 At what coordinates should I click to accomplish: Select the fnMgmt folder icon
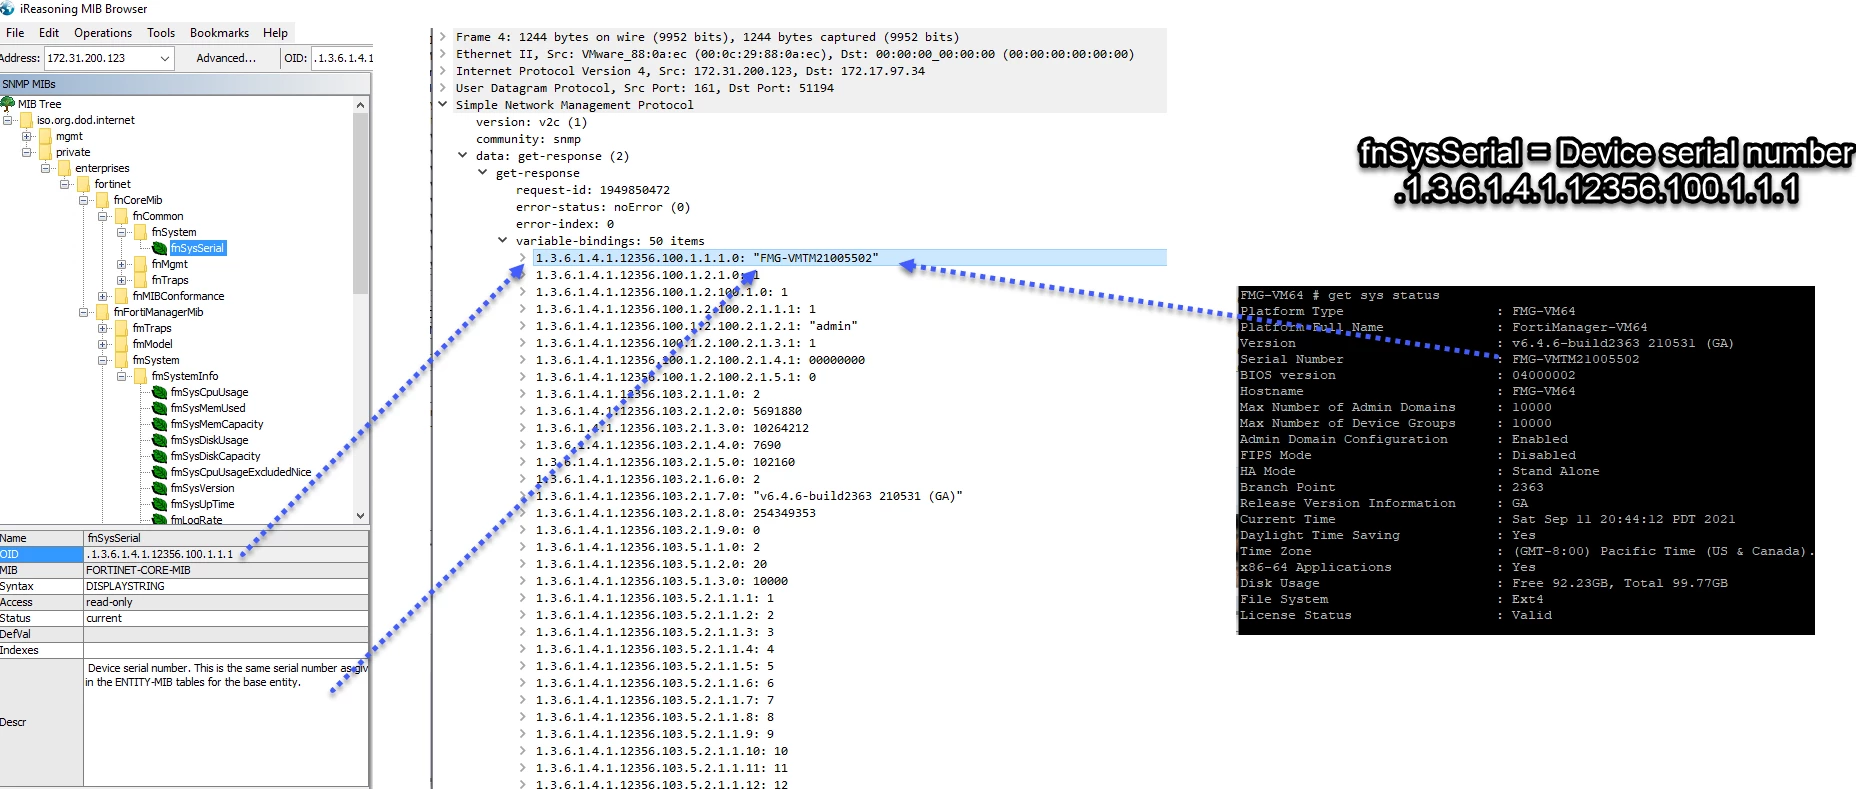(x=140, y=264)
